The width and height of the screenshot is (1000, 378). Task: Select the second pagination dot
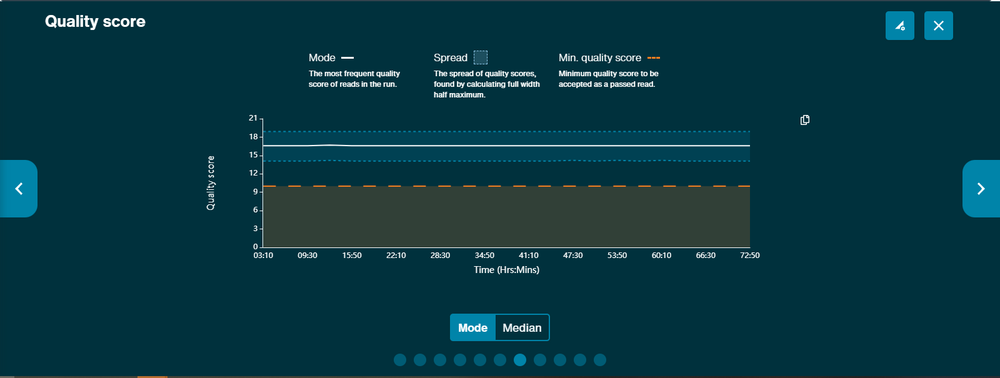pos(420,360)
